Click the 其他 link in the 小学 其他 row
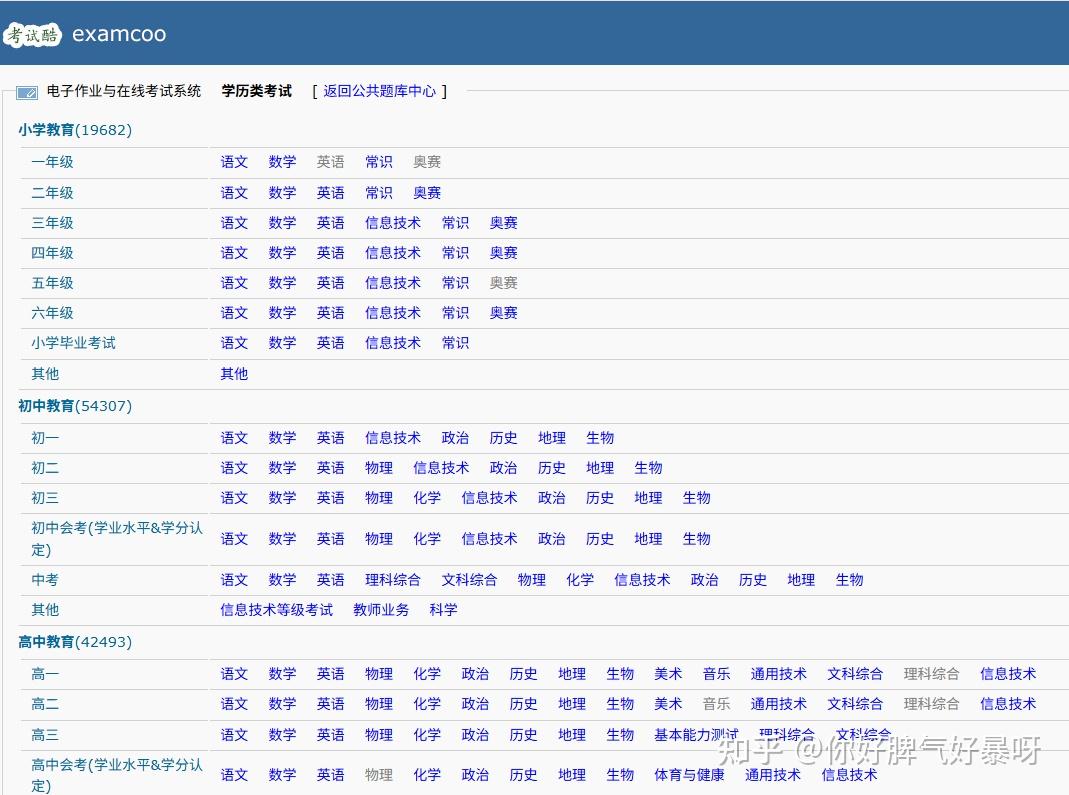 (x=234, y=374)
